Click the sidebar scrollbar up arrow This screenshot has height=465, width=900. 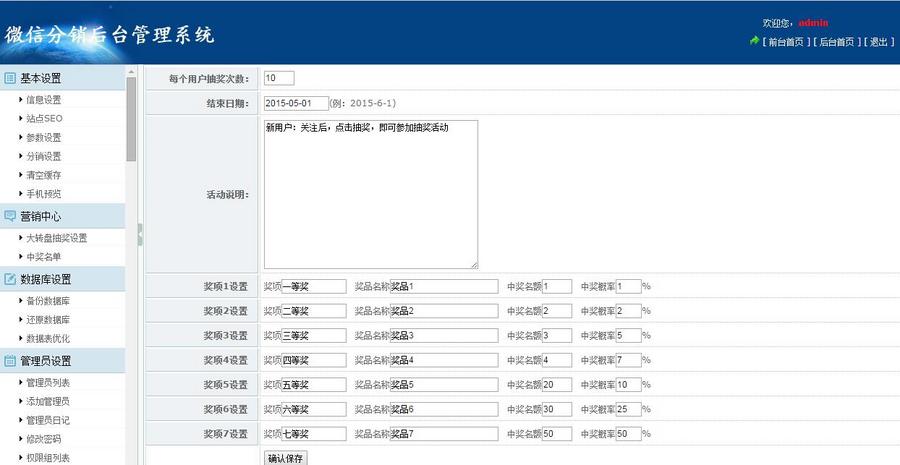point(131,71)
